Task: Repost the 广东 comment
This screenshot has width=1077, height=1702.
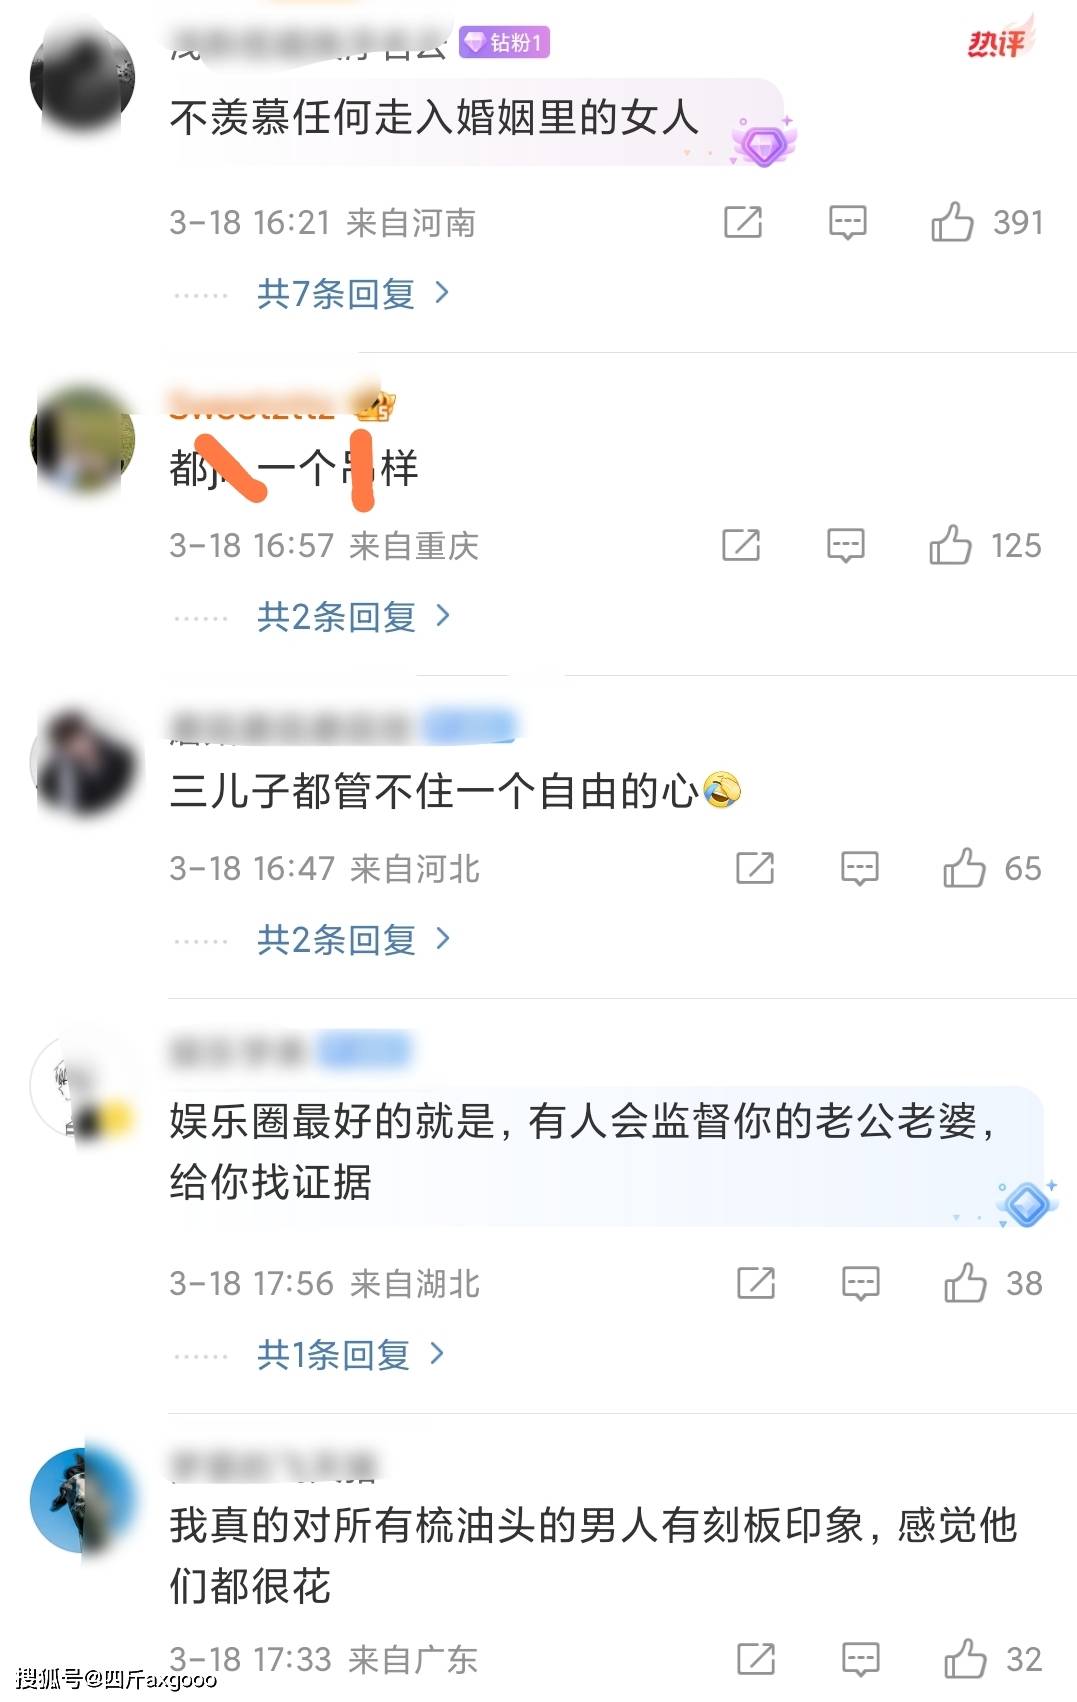Action: (x=756, y=1658)
